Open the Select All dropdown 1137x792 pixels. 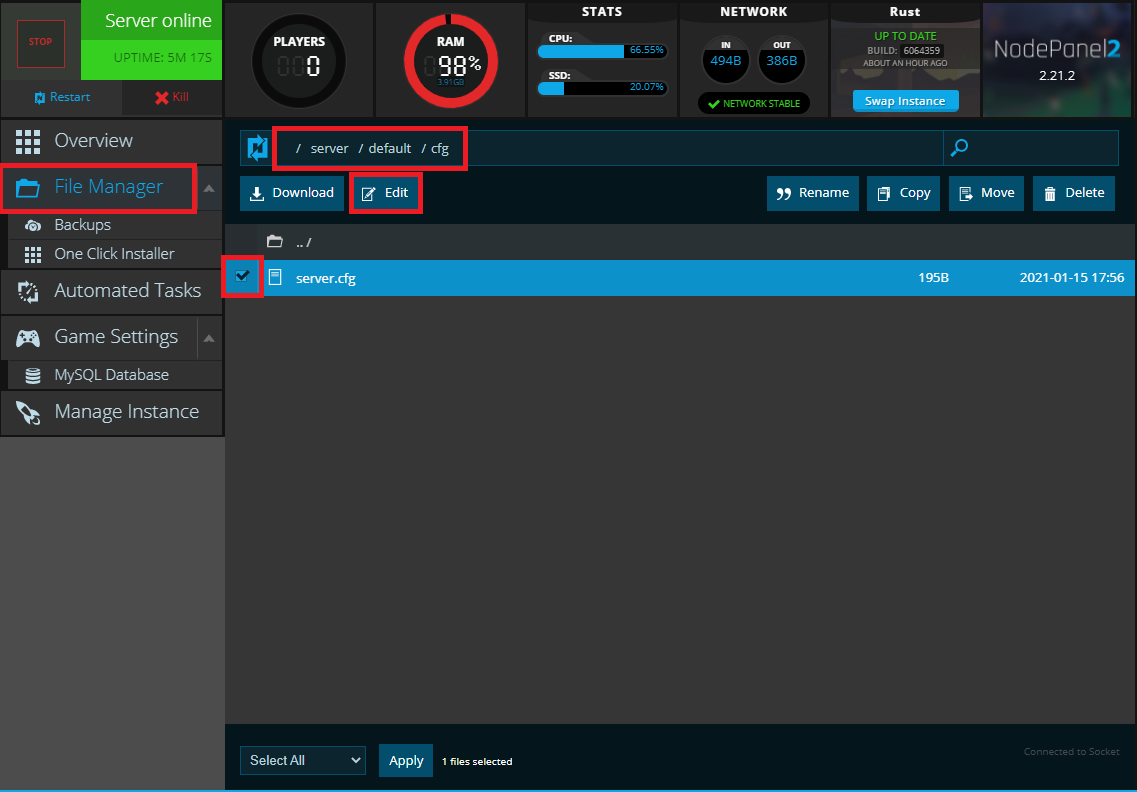303,760
